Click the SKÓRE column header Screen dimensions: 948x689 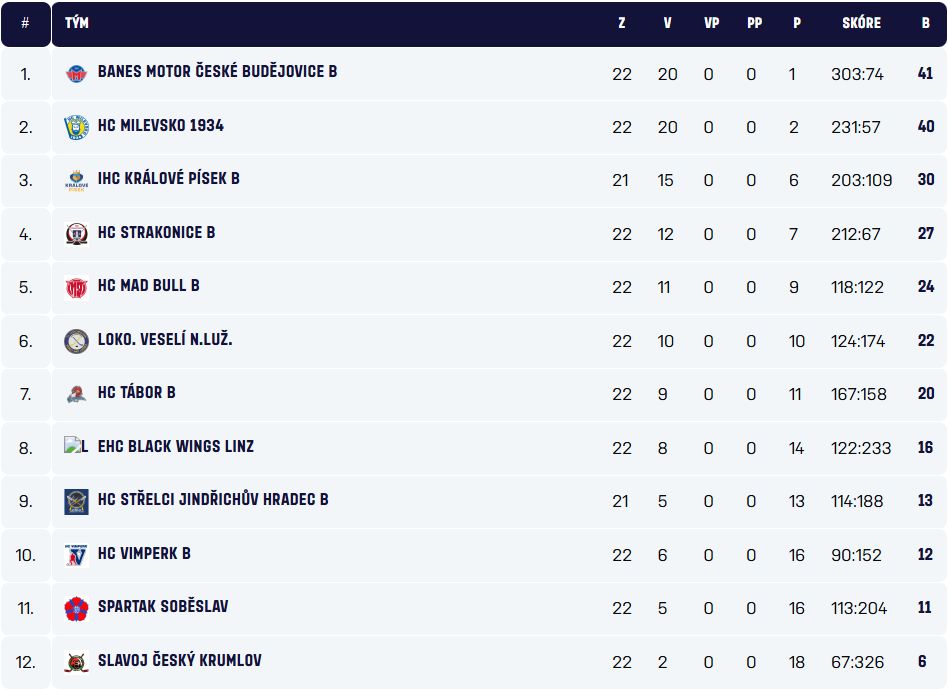861,23
